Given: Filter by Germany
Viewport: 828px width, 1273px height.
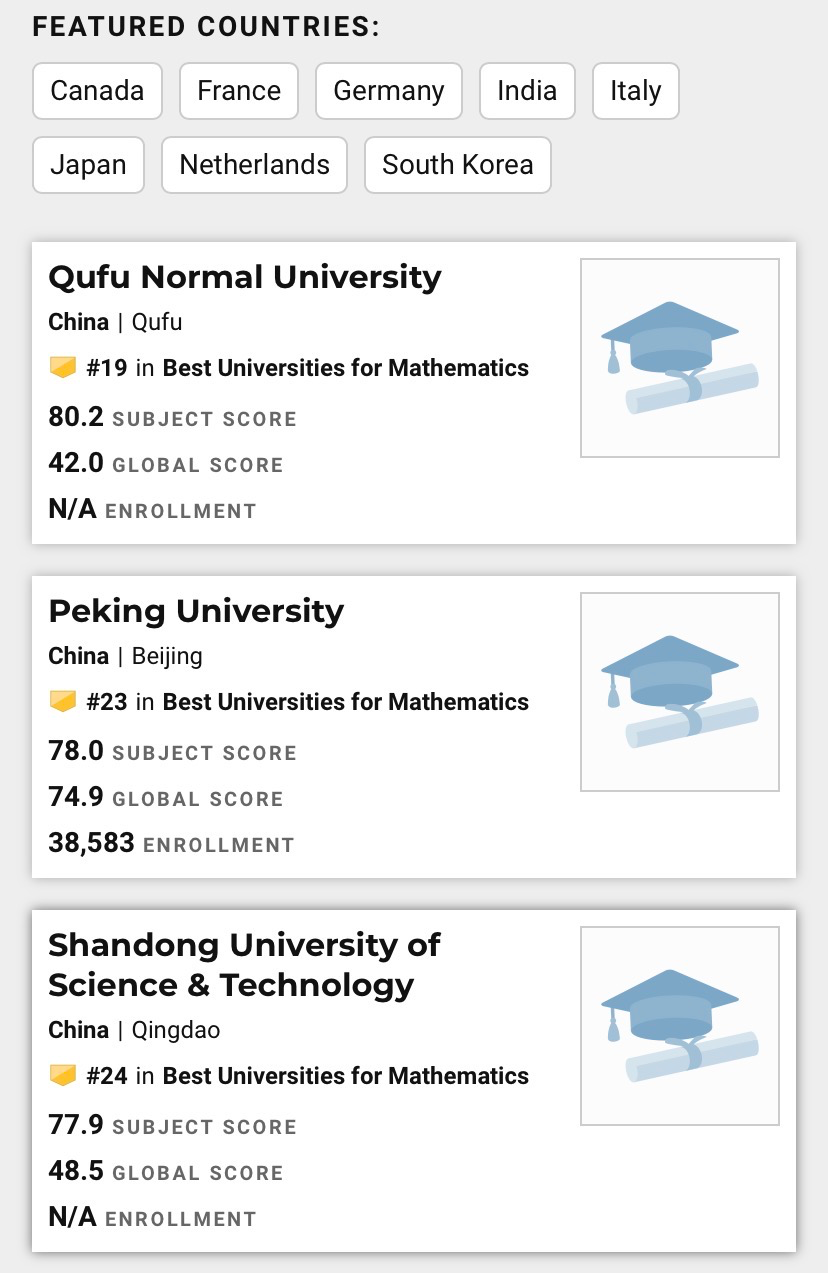Looking at the screenshot, I should 388,91.
